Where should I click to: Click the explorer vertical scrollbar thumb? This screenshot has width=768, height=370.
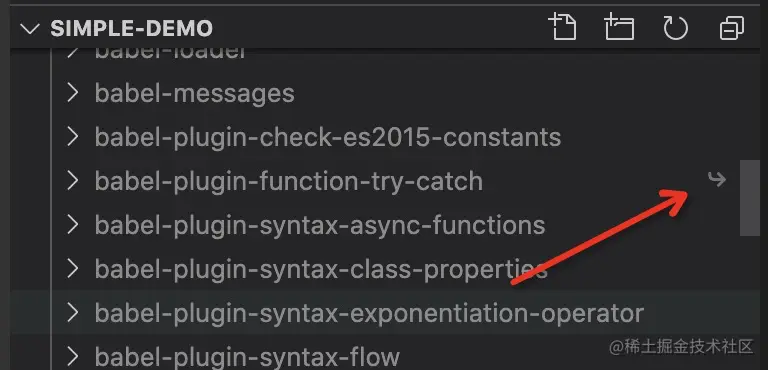[749, 197]
